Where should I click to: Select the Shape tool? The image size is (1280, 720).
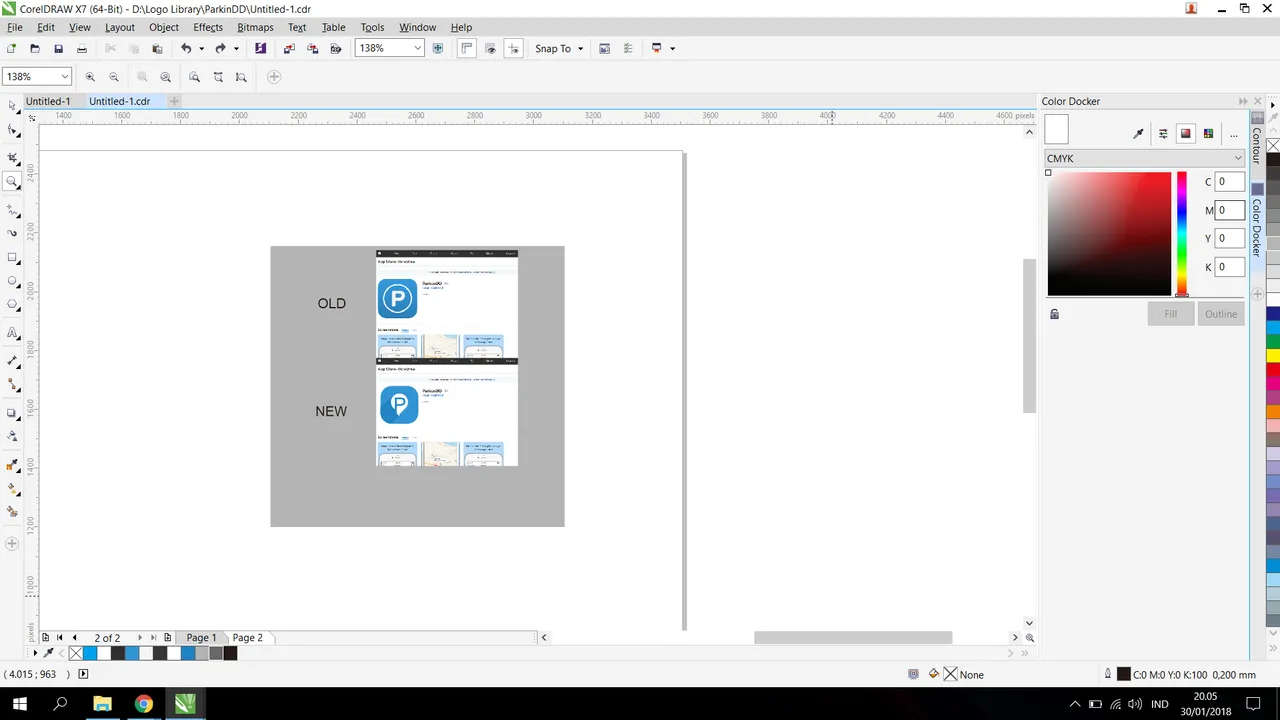pyautogui.click(x=12, y=131)
